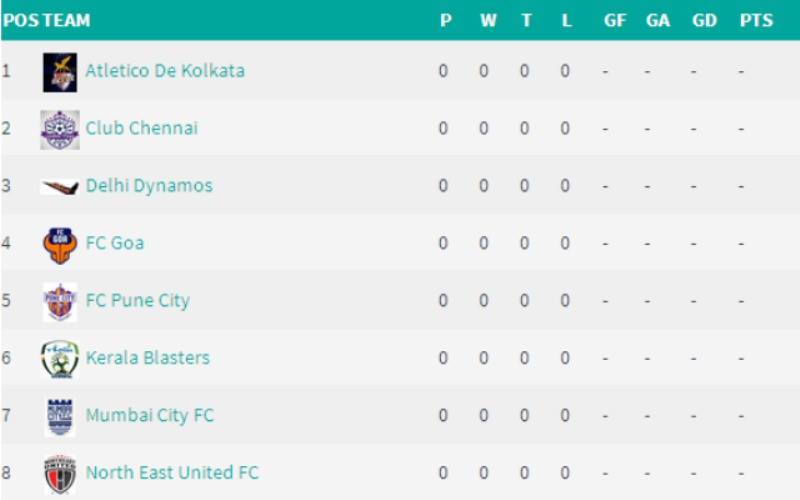
Task: Go to the FC Goa team link
Action: point(115,243)
